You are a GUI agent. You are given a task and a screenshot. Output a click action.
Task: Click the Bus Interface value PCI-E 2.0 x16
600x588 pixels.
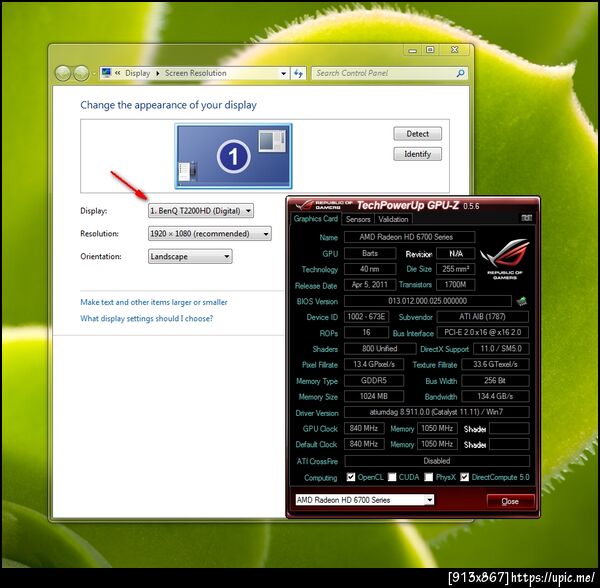[x=483, y=332]
